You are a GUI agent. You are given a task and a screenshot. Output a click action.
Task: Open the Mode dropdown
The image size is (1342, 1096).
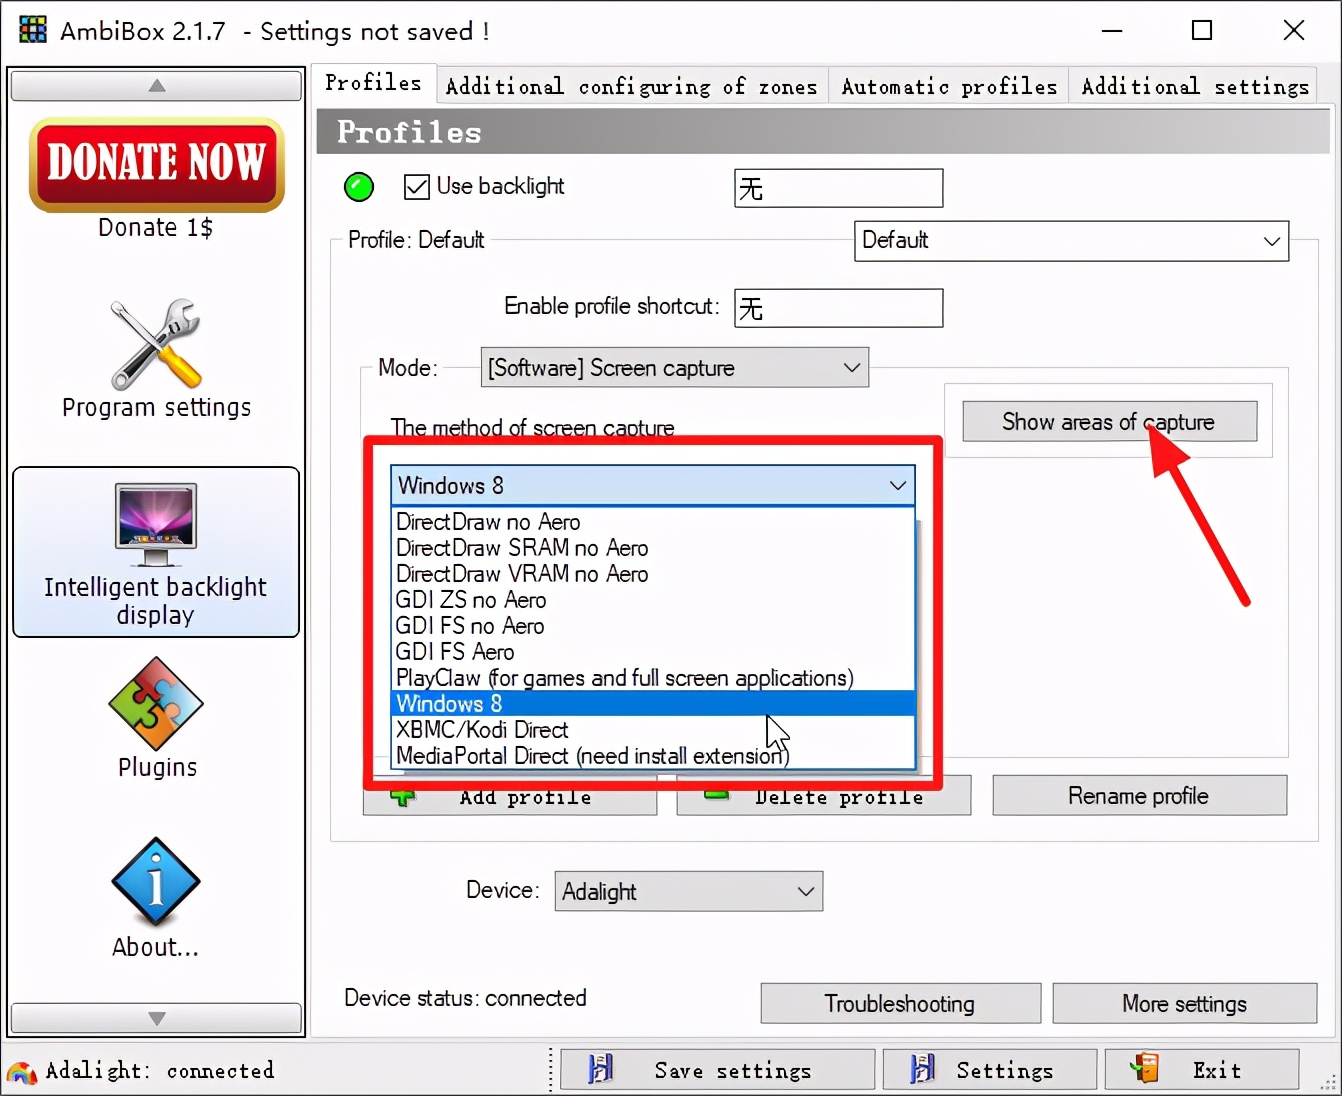(674, 368)
